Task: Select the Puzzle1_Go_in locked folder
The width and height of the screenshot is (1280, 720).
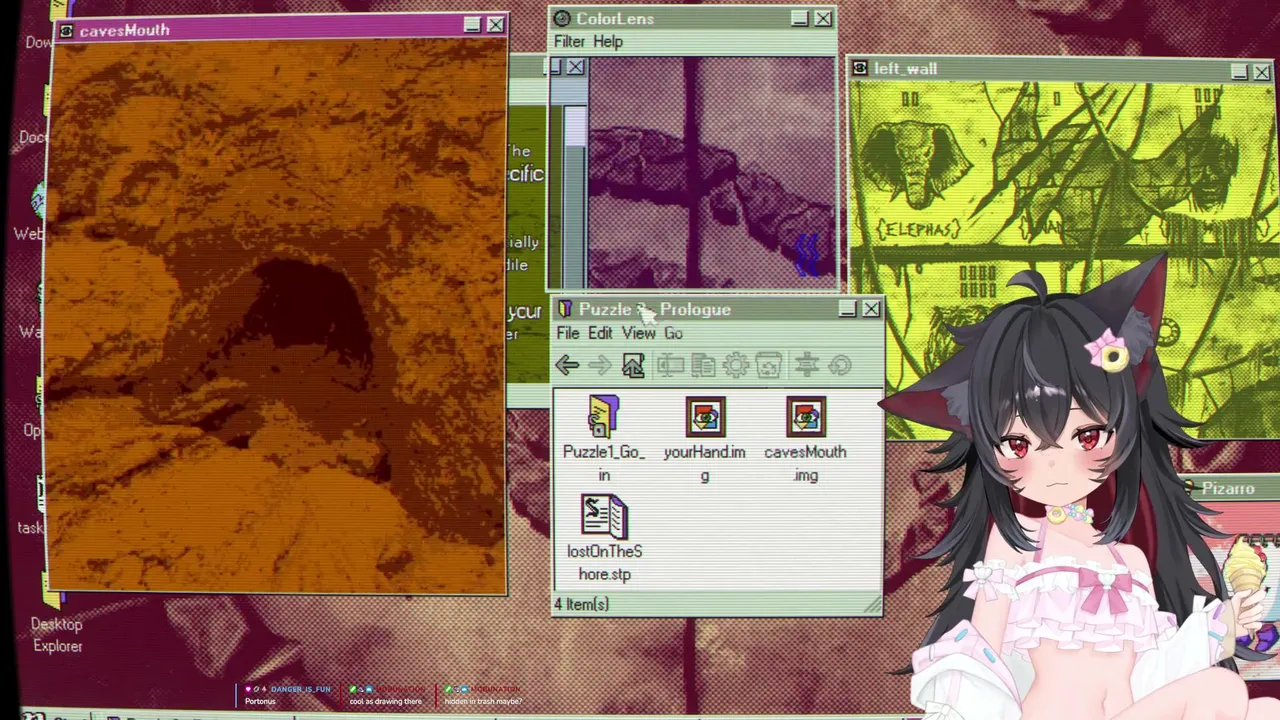Action: click(x=604, y=439)
